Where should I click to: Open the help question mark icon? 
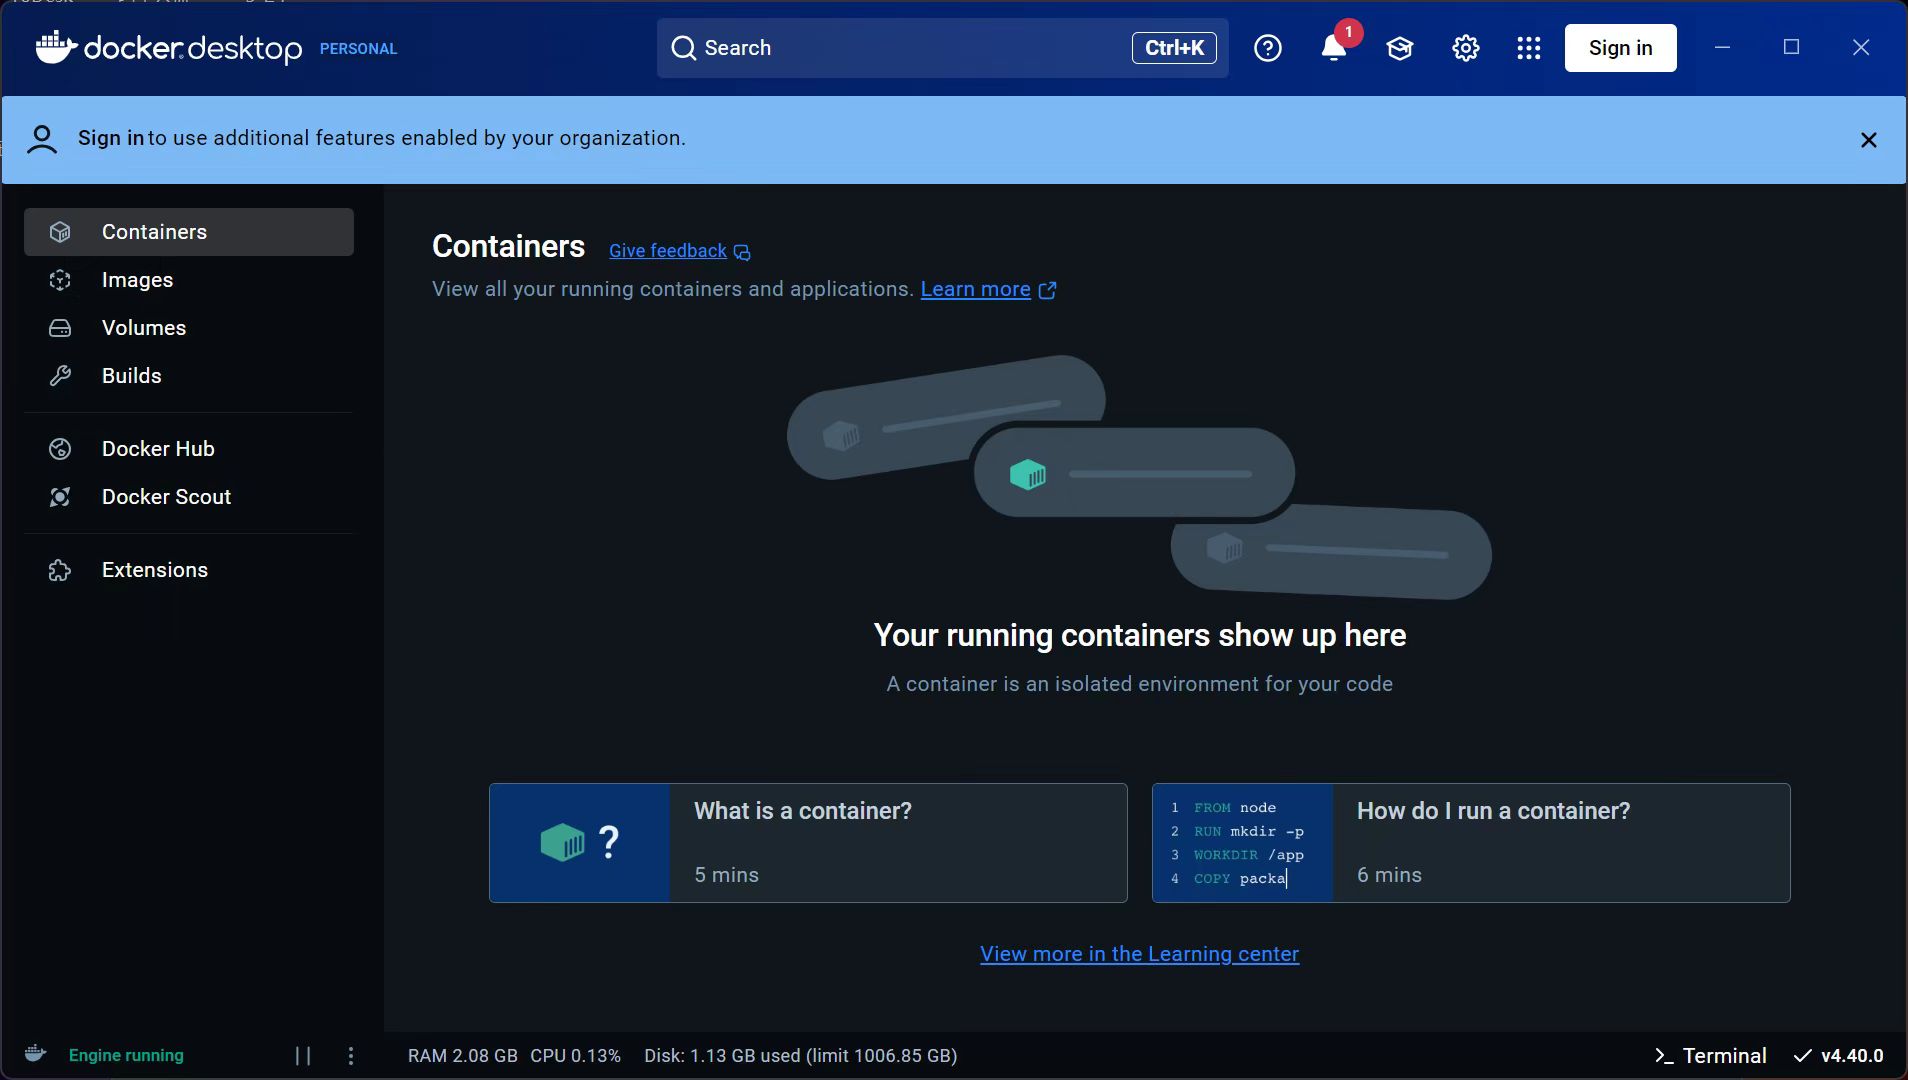[x=1268, y=48]
